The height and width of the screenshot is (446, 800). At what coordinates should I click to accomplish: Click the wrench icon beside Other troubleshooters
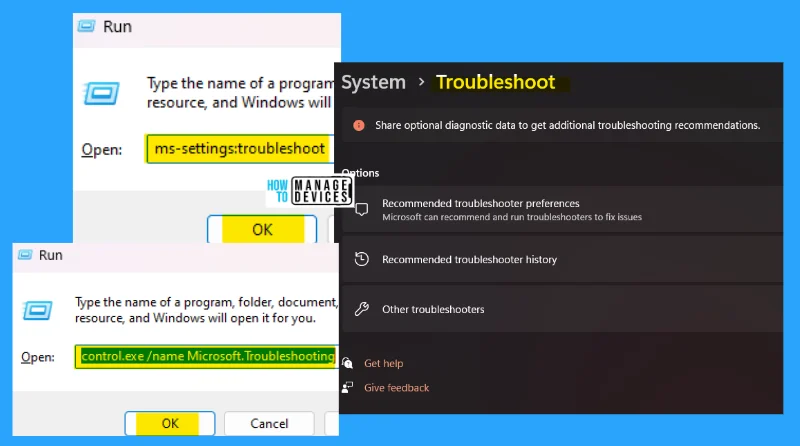click(362, 309)
